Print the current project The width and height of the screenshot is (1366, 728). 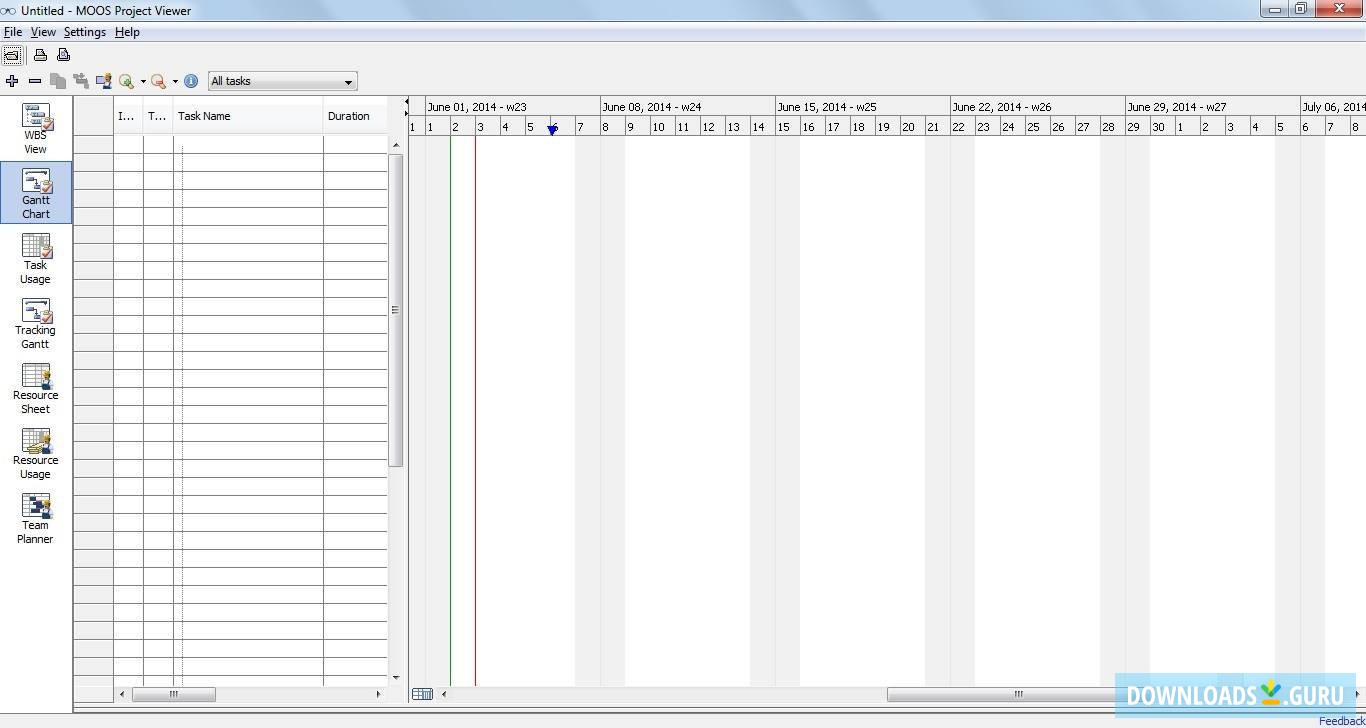coord(40,54)
